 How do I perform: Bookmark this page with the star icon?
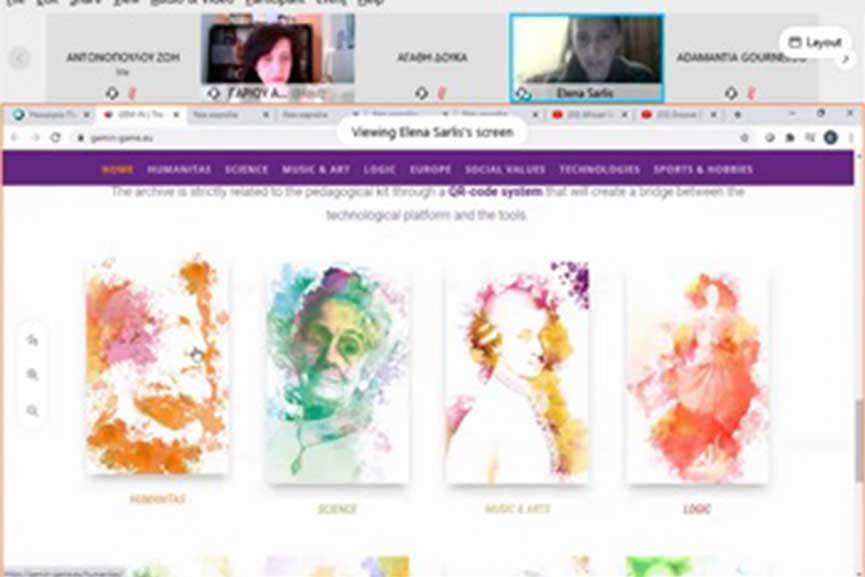744,138
